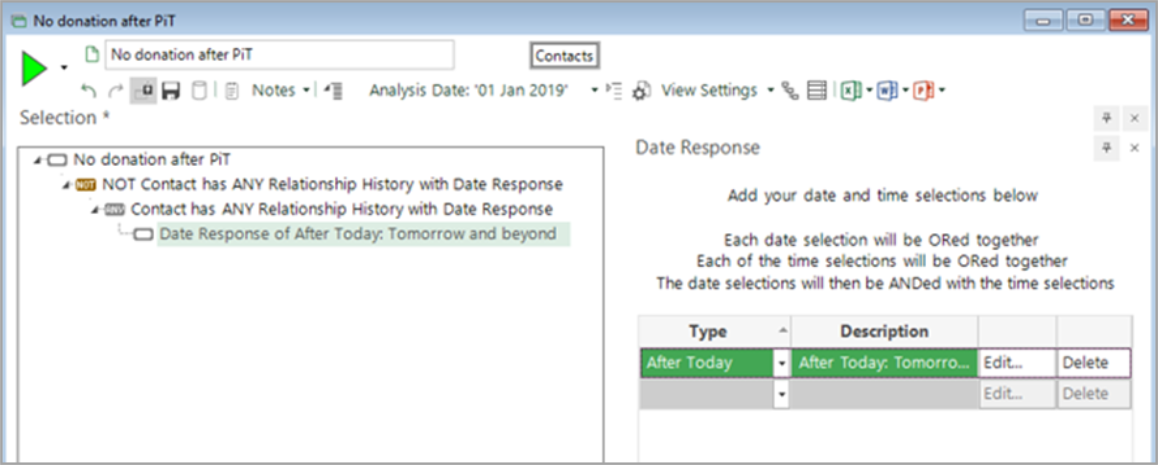Screen dimensions: 1158x465
Task: Click Edit... for After Today row
Action: [x=1017, y=363]
